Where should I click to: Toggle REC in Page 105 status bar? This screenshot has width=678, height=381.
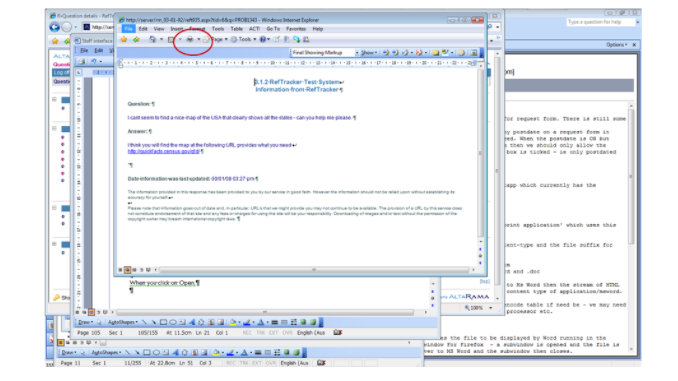click(x=247, y=333)
